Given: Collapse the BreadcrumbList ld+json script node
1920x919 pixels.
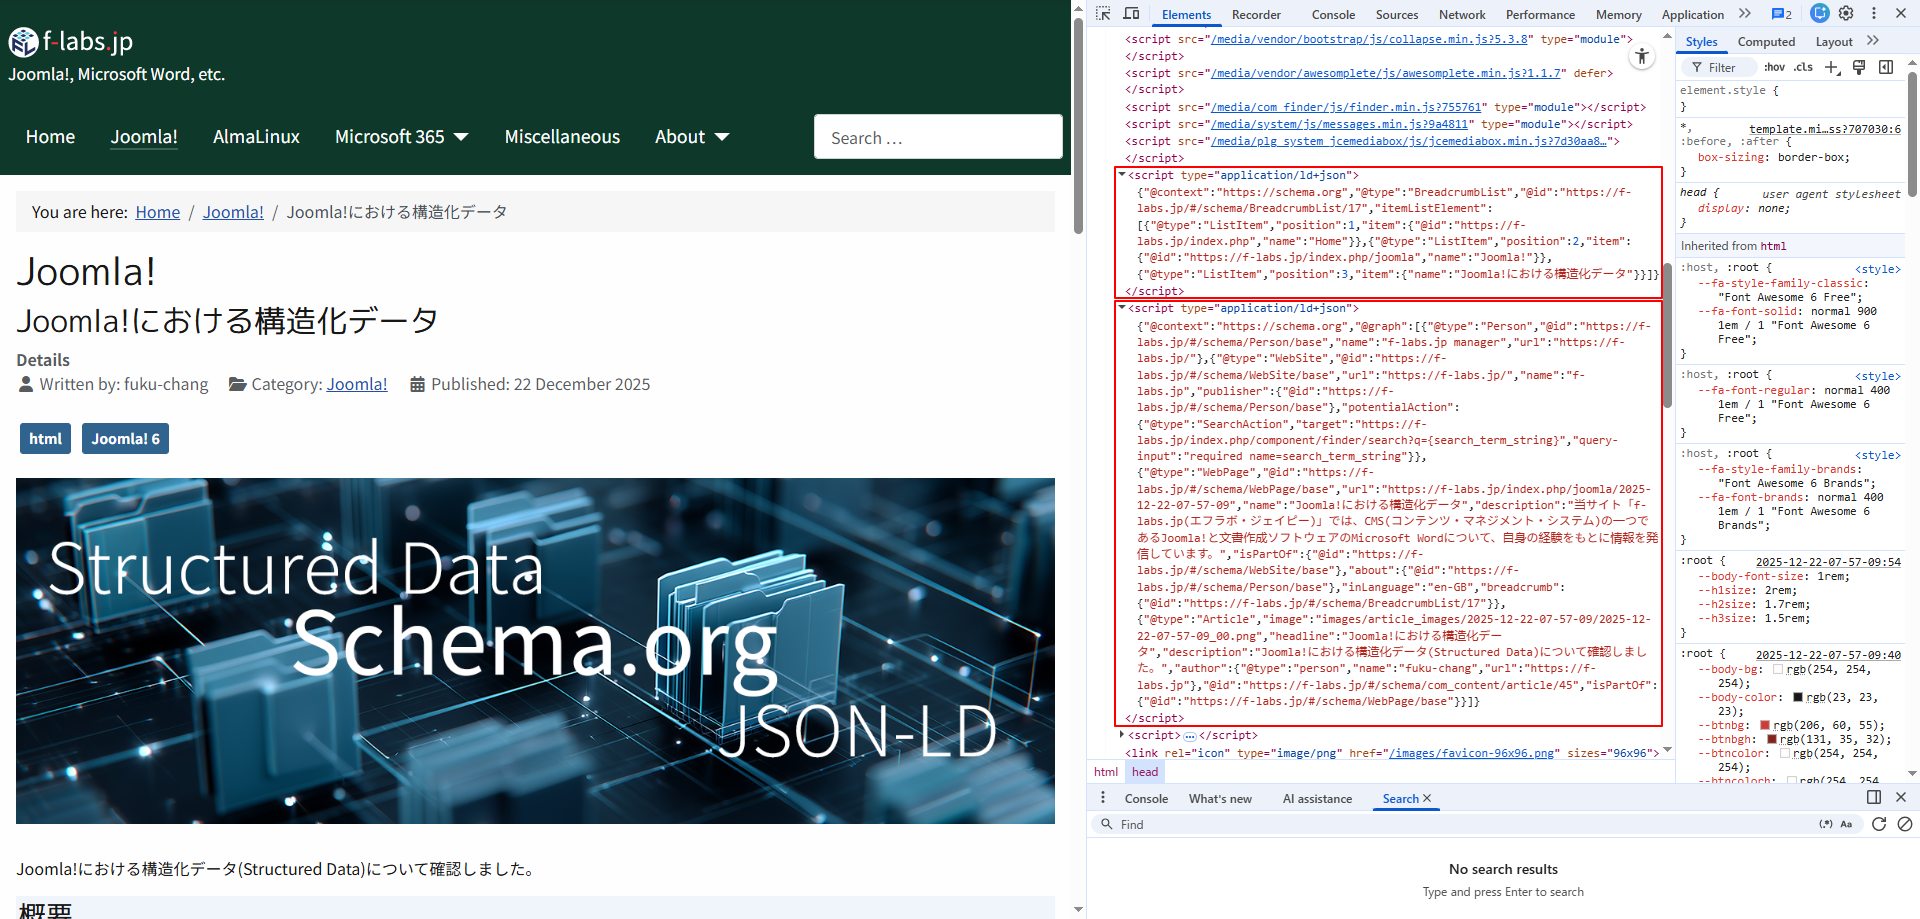Looking at the screenshot, I should click(x=1122, y=175).
